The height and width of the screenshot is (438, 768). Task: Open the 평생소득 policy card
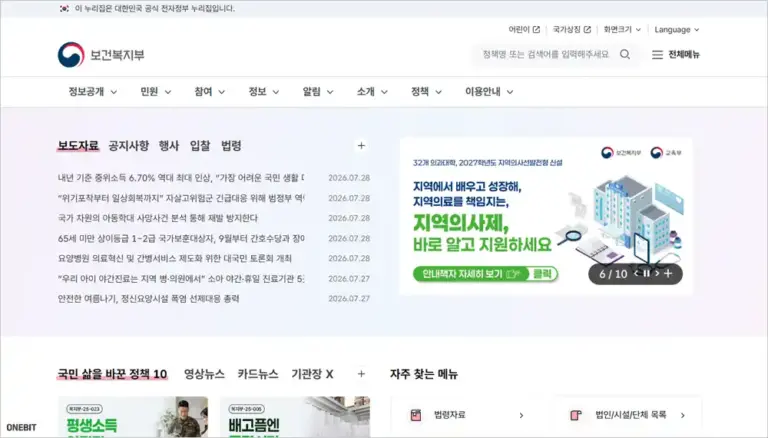pyautogui.click(x=133, y=417)
